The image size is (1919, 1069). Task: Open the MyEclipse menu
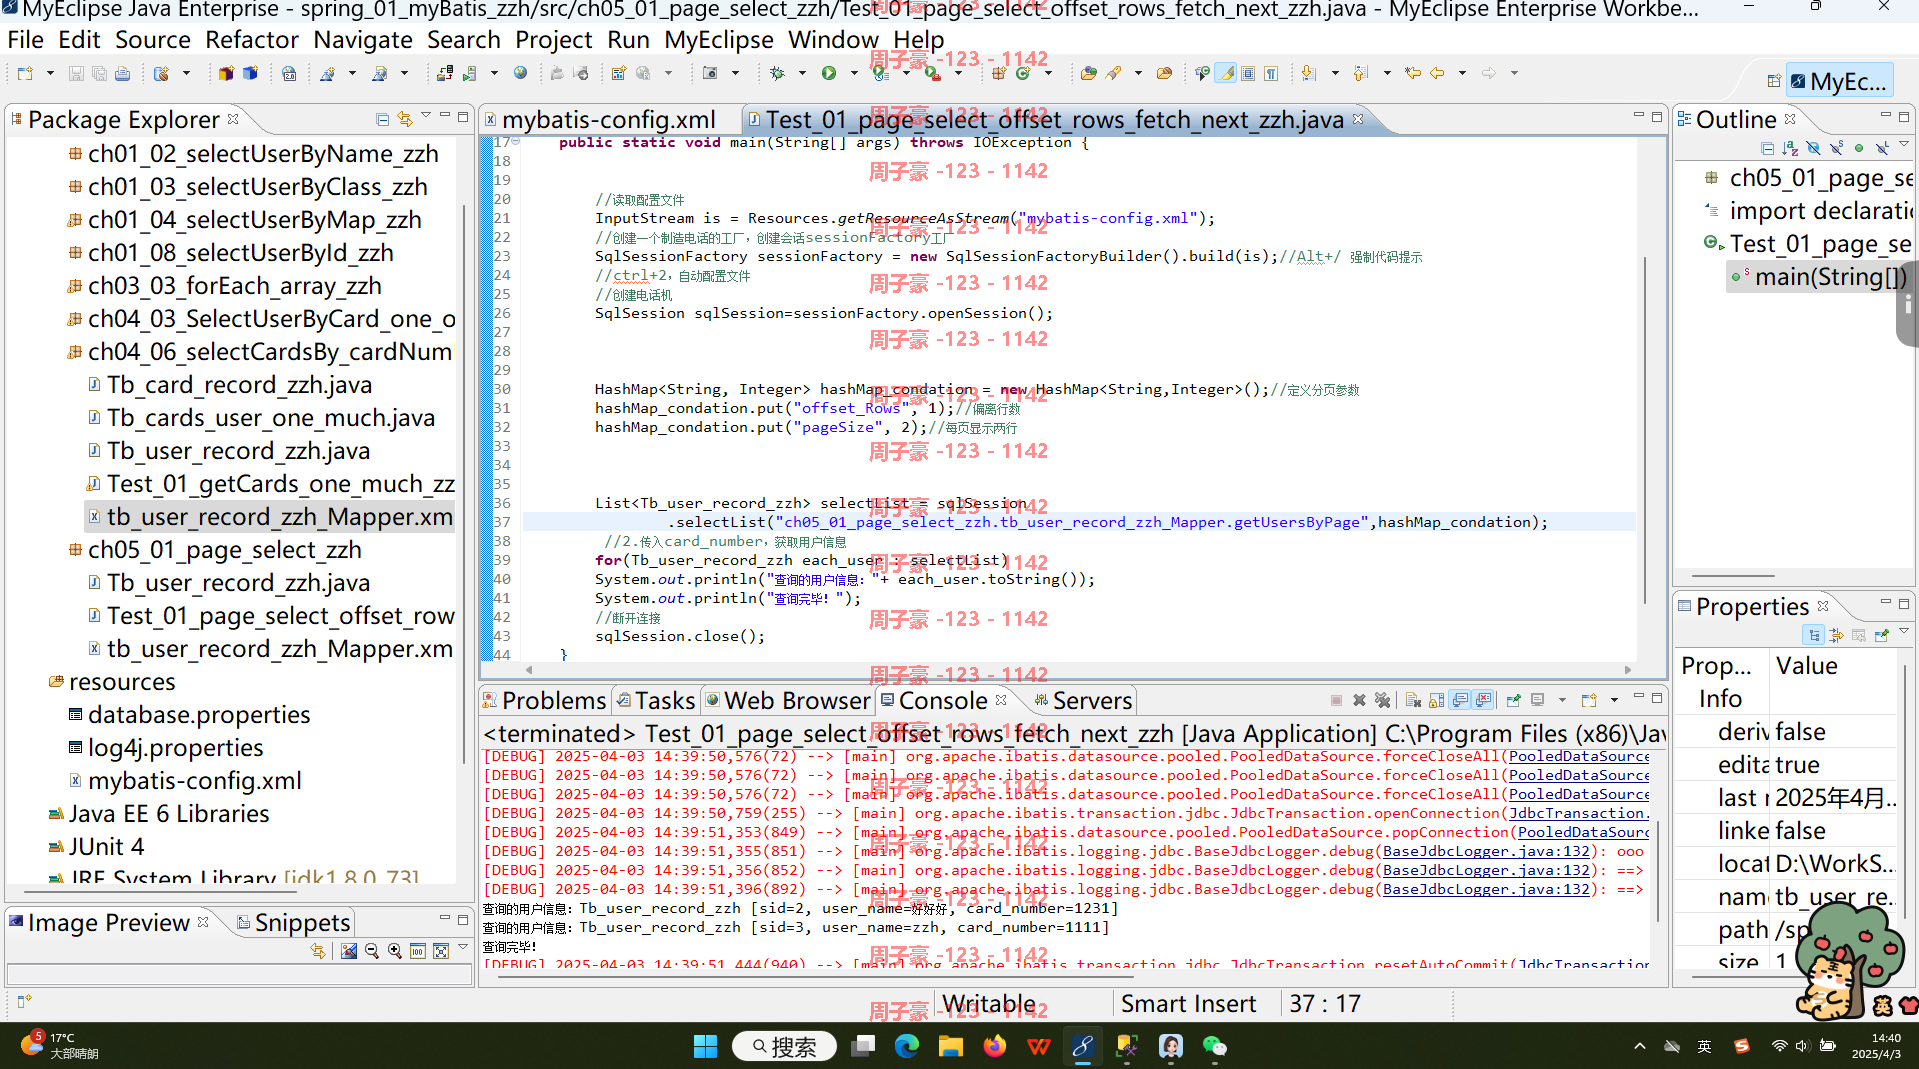719,40
